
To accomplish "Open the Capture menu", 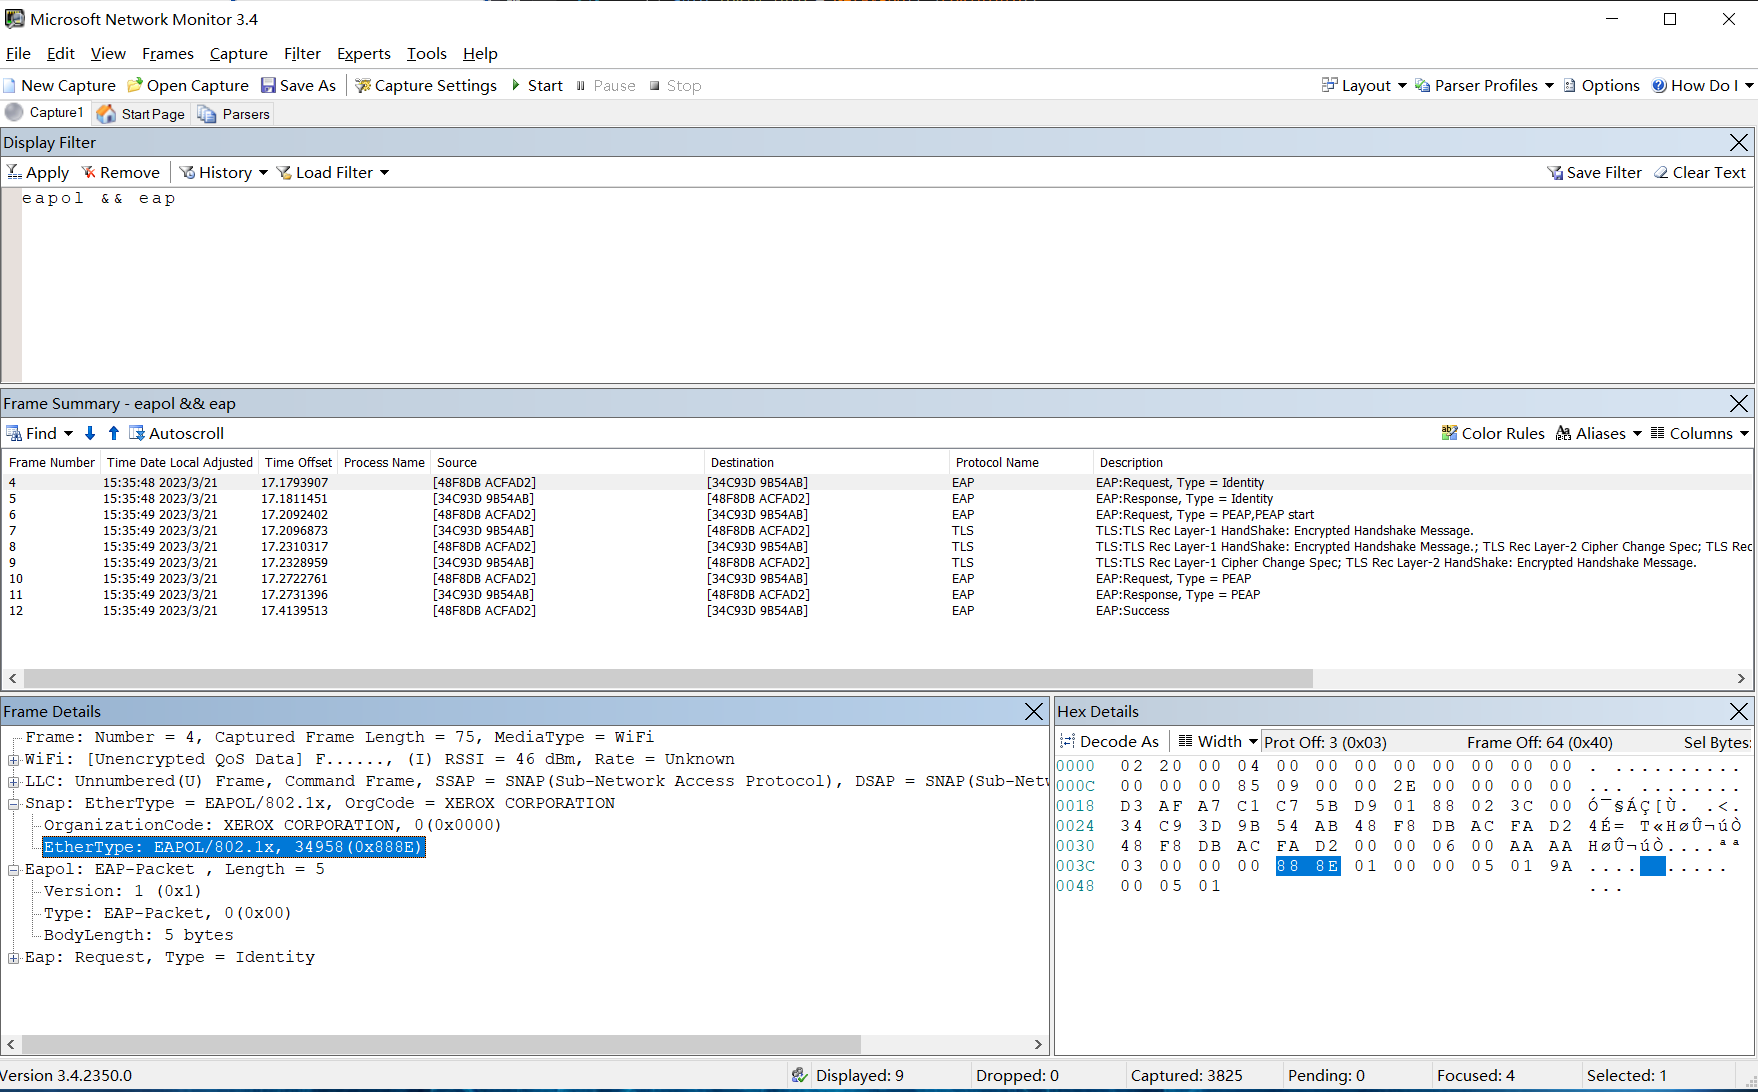I will coord(238,54).
